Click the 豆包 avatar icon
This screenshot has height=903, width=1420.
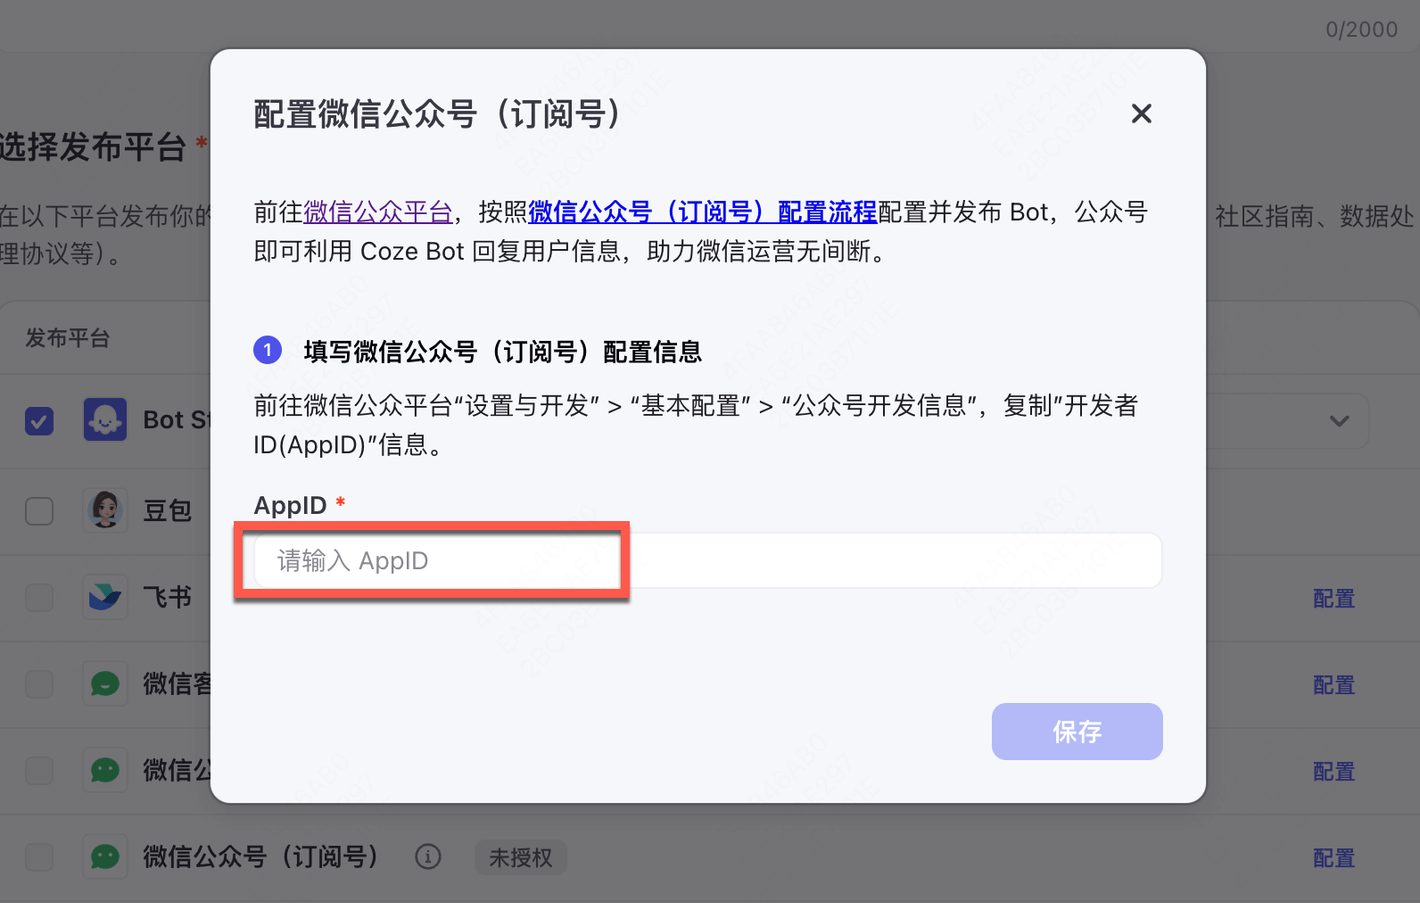click(105, 509)
